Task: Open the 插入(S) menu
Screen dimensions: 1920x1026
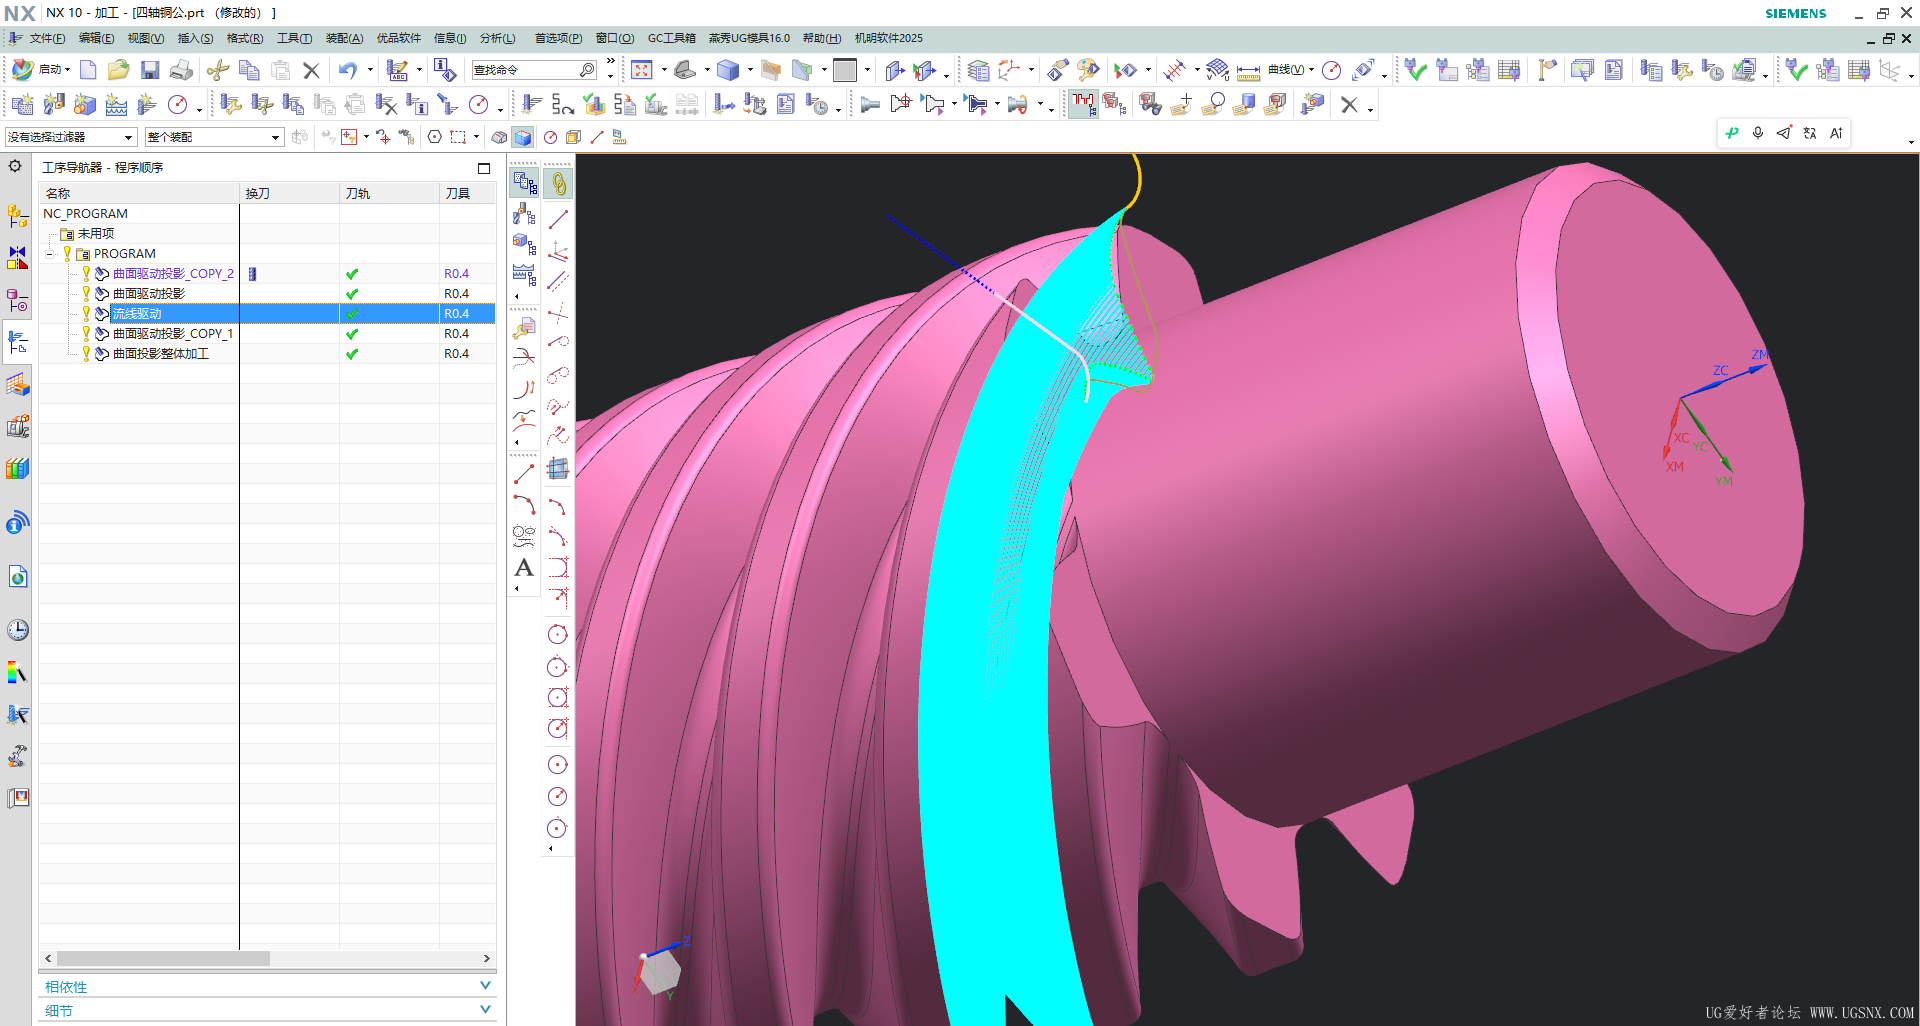Action: coord(195,38)
